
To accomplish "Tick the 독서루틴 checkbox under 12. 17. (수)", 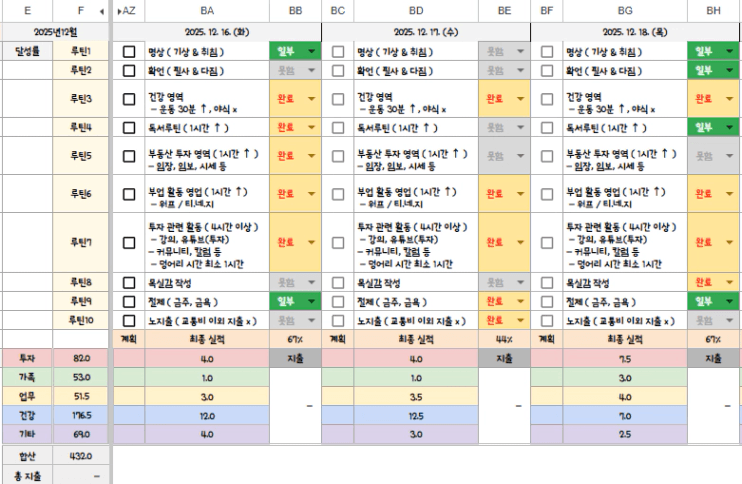I will pos(338,127).
